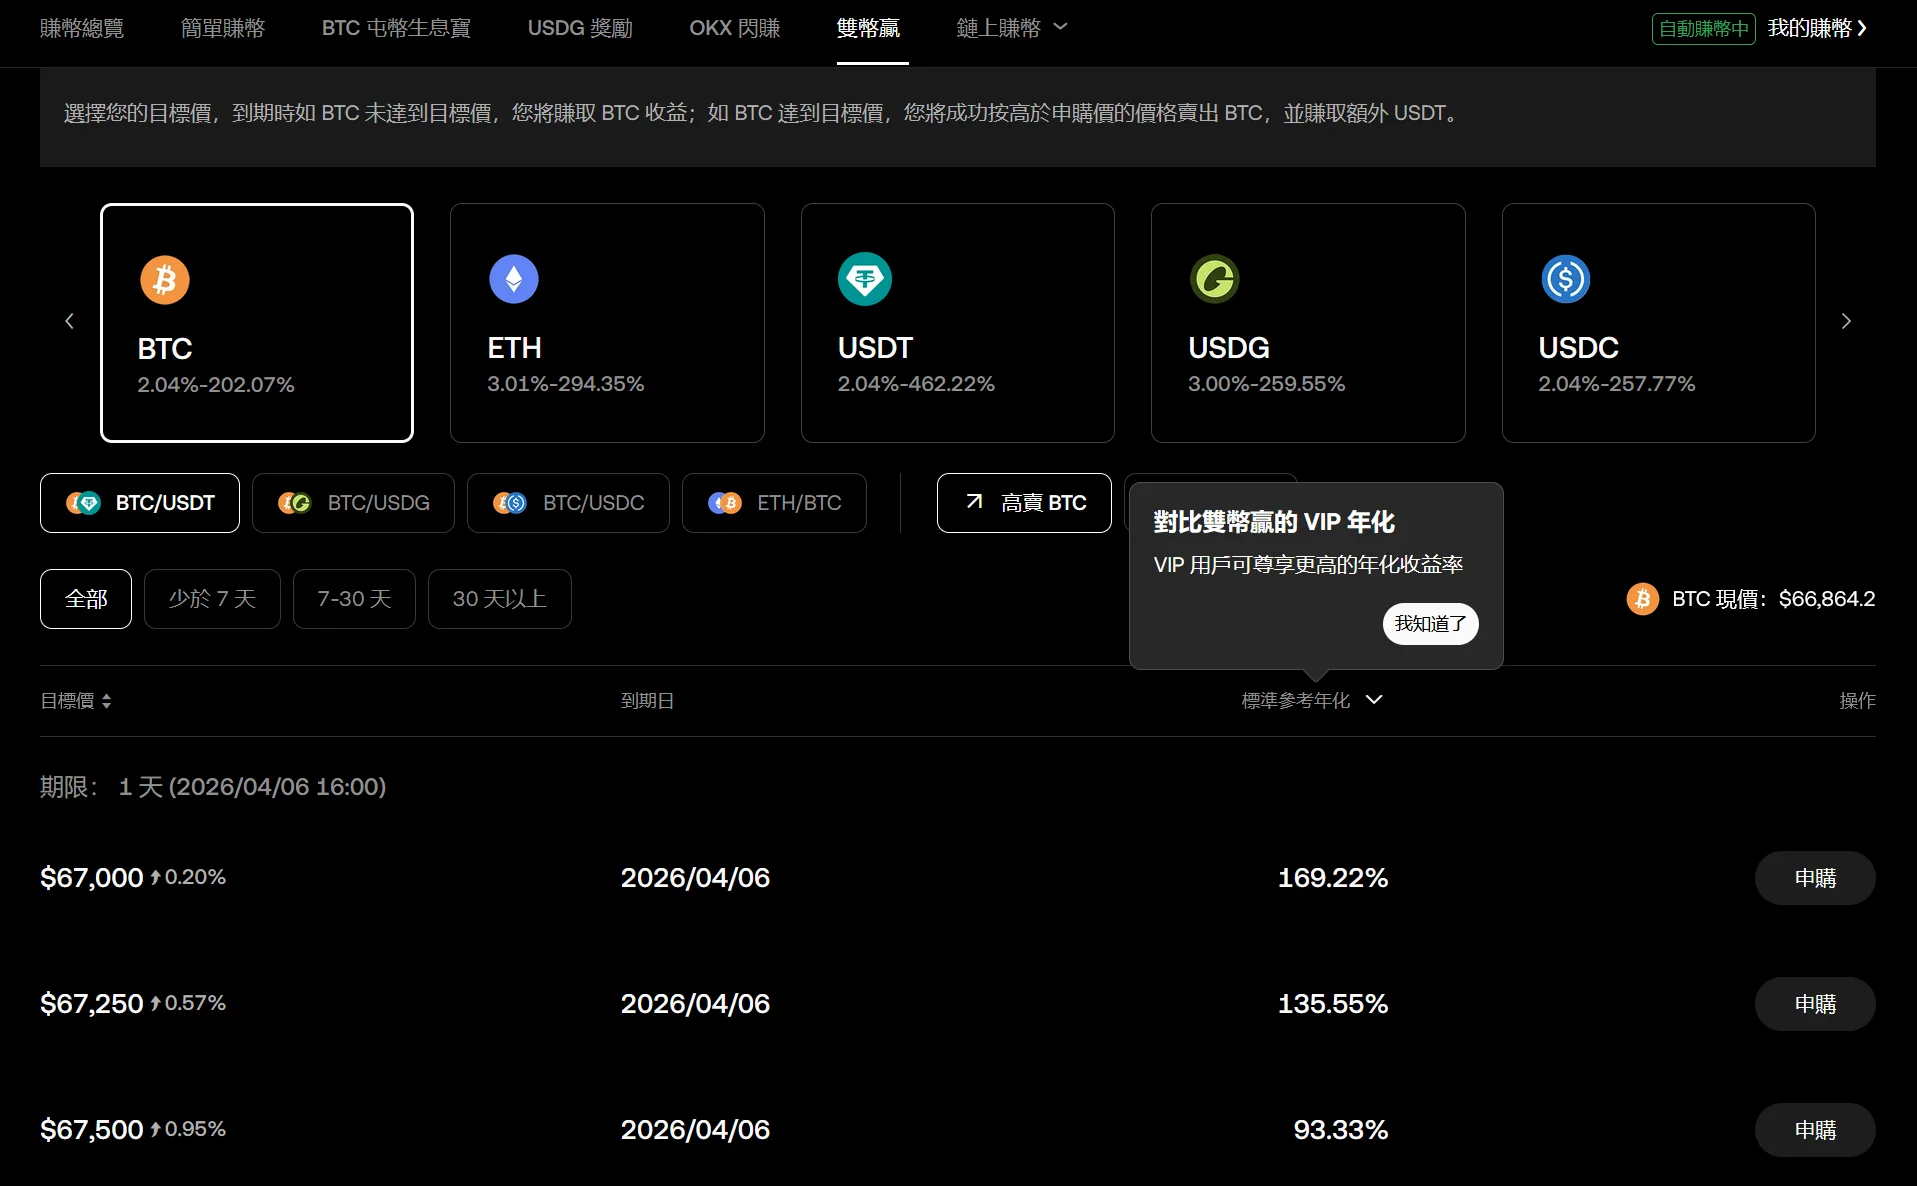Click the ETH/BTC pair coin icon

(x=725, y=503)
